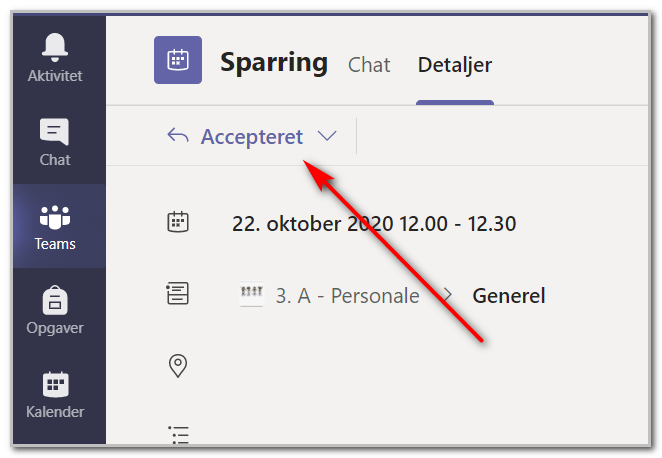Open the Generel channel
Image resolution: width=662 pixels, height=458 pixels.
(509, 295)
